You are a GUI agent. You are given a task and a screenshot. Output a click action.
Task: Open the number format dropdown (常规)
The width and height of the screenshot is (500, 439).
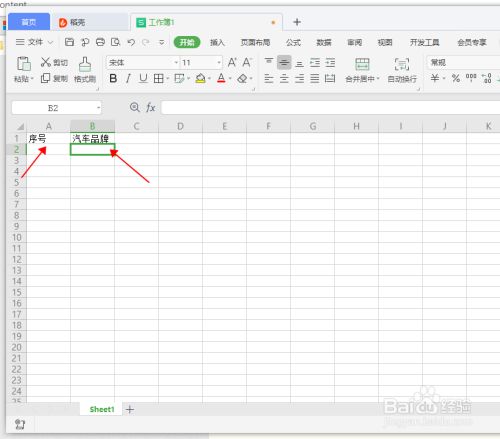tap(464, 62)
